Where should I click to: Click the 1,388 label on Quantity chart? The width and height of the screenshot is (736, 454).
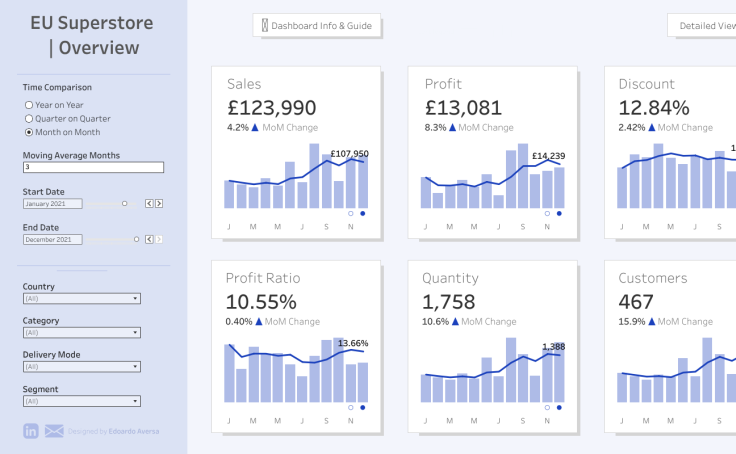point(554,346)
